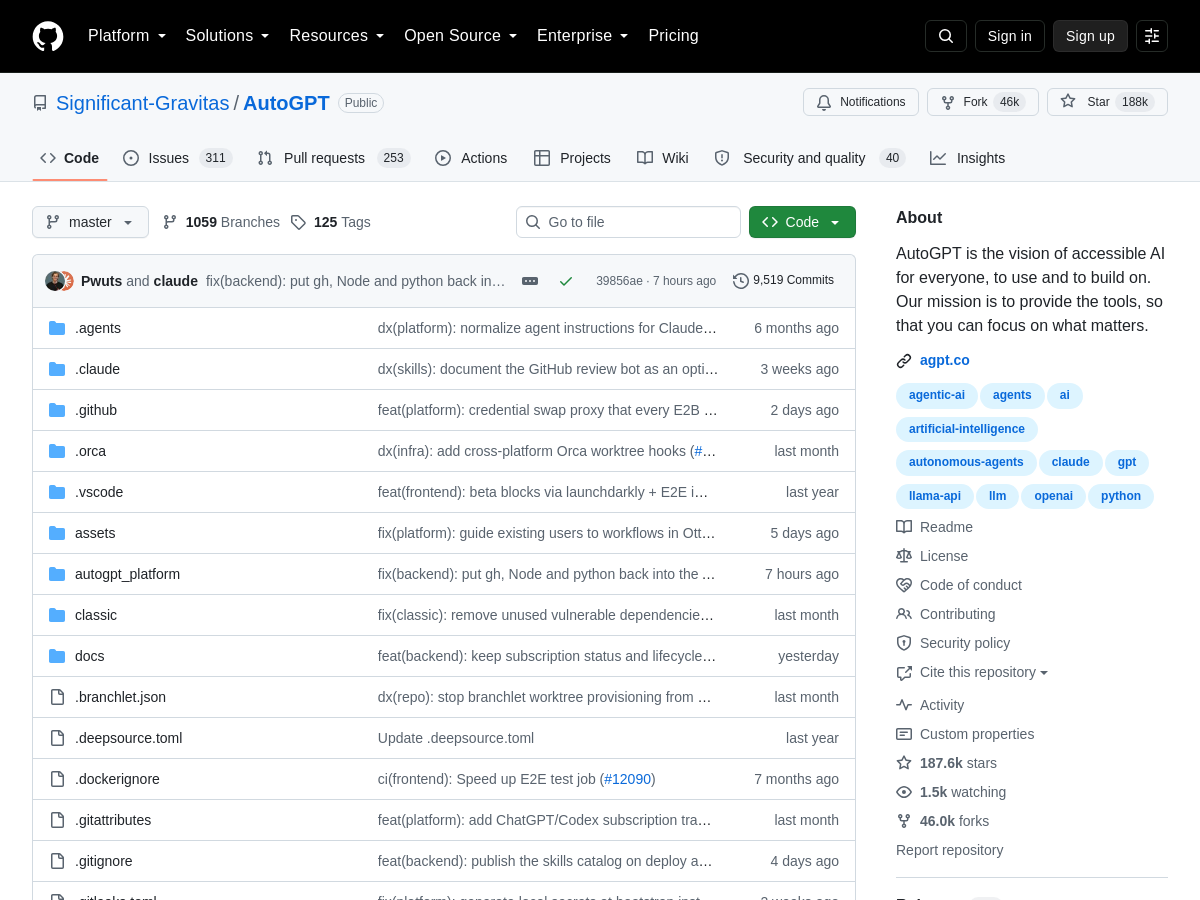The image size is (1200, 900).
Task: Click the Sign up button
Action: [x=1090, y=36]
